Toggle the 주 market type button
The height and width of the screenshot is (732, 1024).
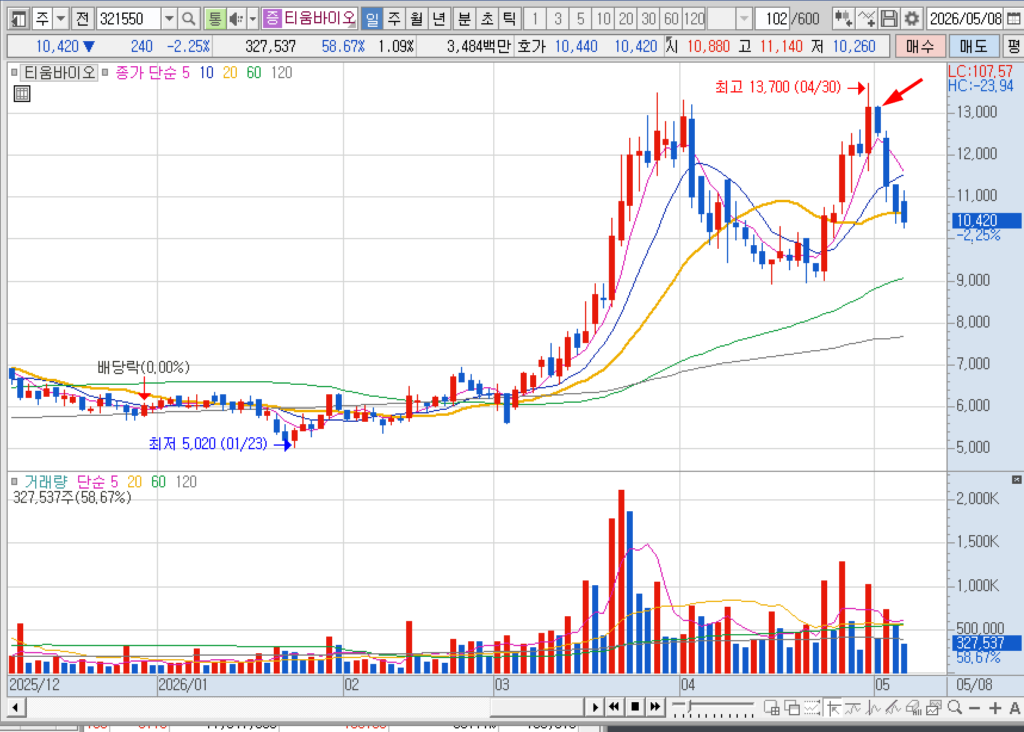[x=41, y=19]
